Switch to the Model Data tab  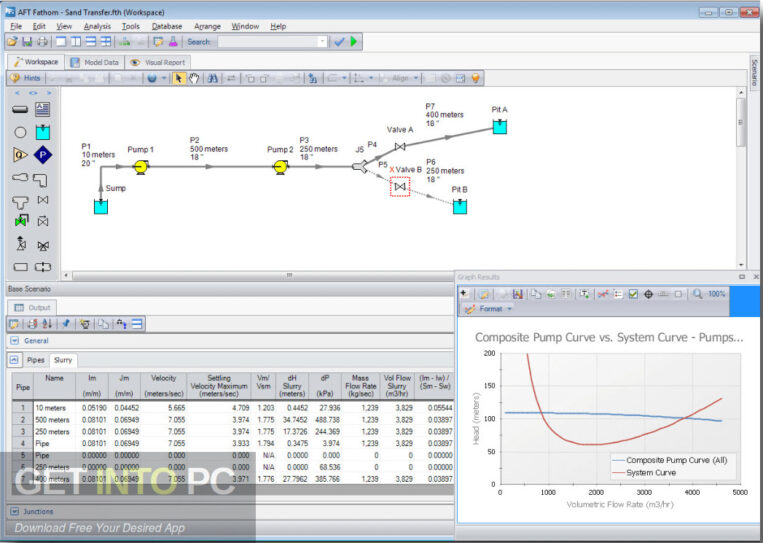pos(94,62)
